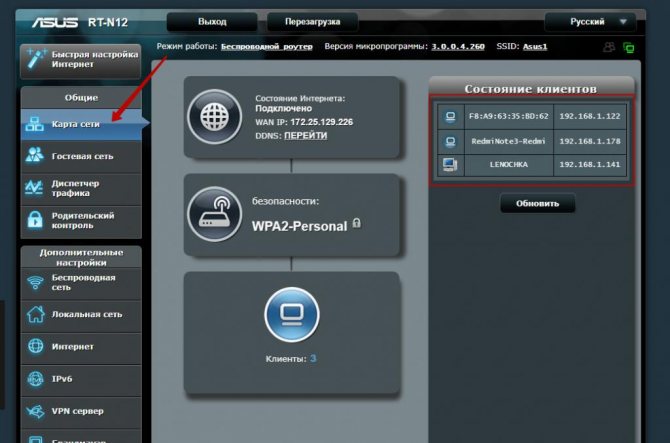Click the LENOCHKA desktop client icon
The width and height of the screenshot is (670, 443).
[x=450, y=164]
